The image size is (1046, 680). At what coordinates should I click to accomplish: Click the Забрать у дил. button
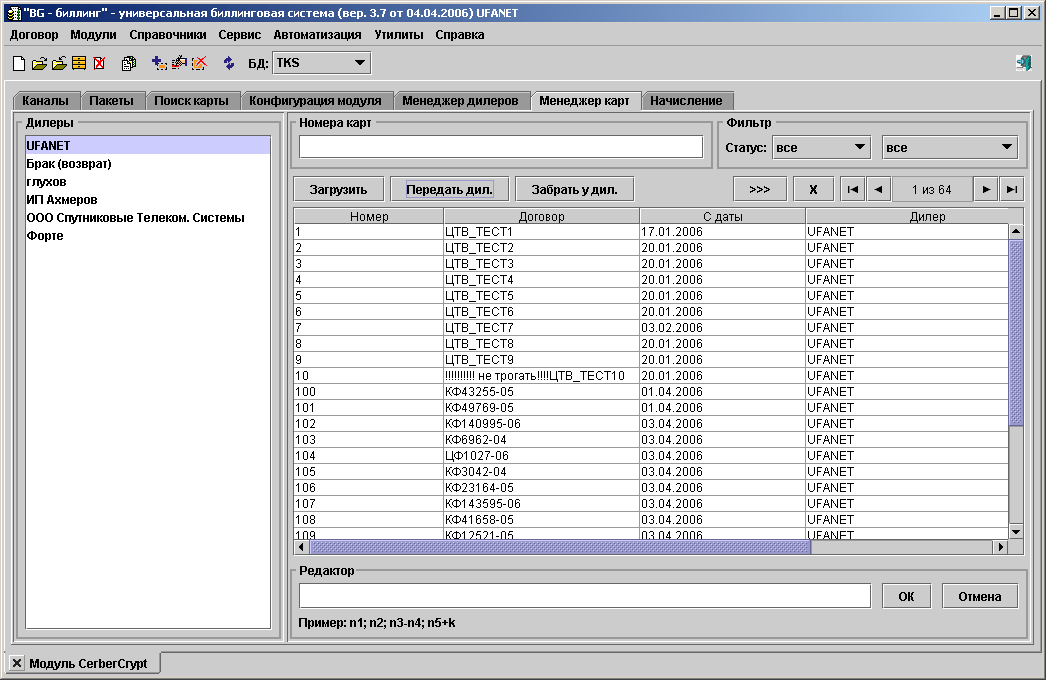click(x=575, y=189)
